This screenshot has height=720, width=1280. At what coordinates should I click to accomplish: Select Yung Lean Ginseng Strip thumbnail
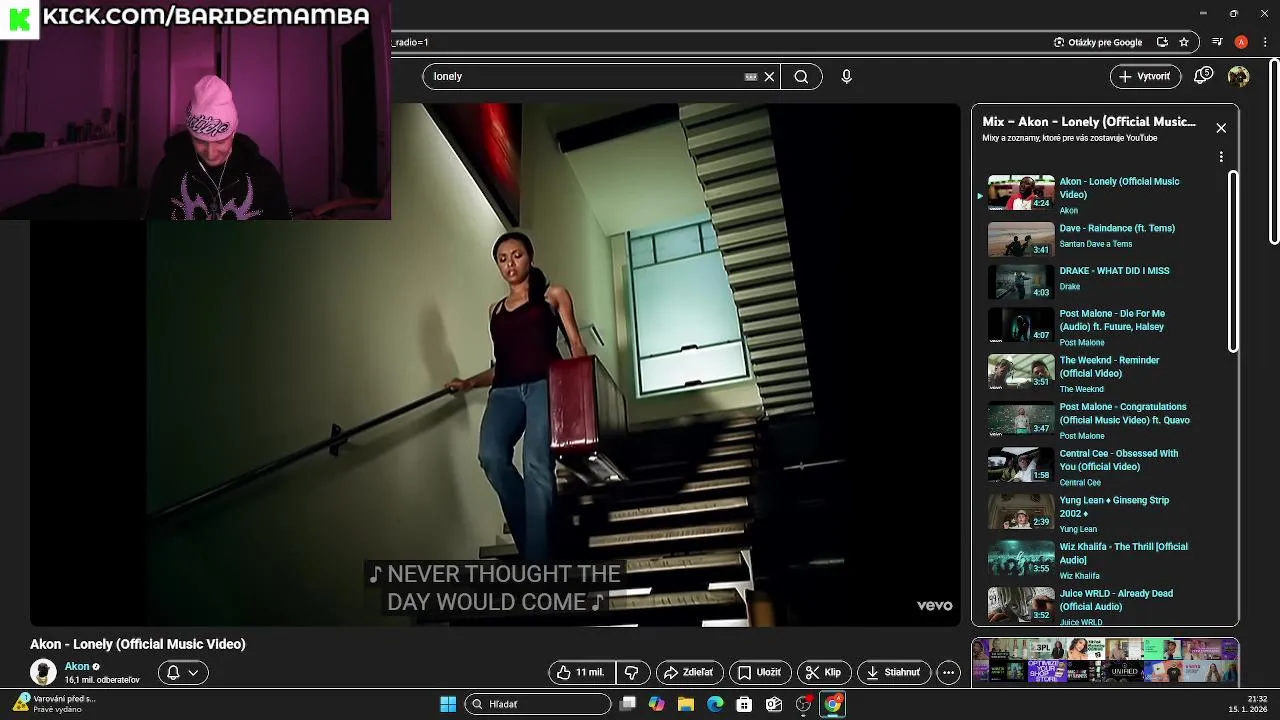pos(1021,512)
